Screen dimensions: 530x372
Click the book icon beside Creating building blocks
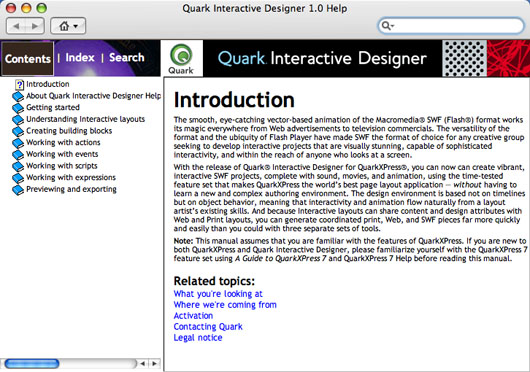18,131
